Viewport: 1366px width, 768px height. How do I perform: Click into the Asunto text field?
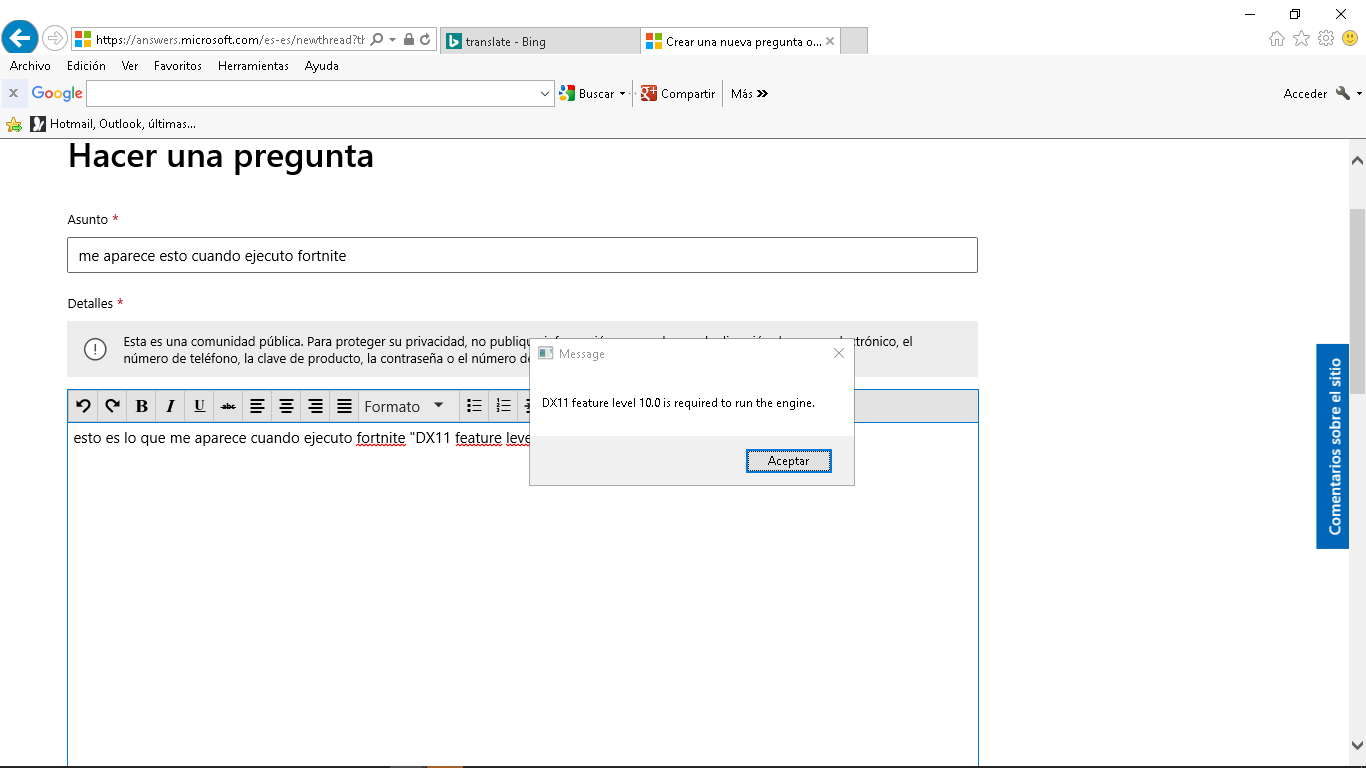click(522, 255)
